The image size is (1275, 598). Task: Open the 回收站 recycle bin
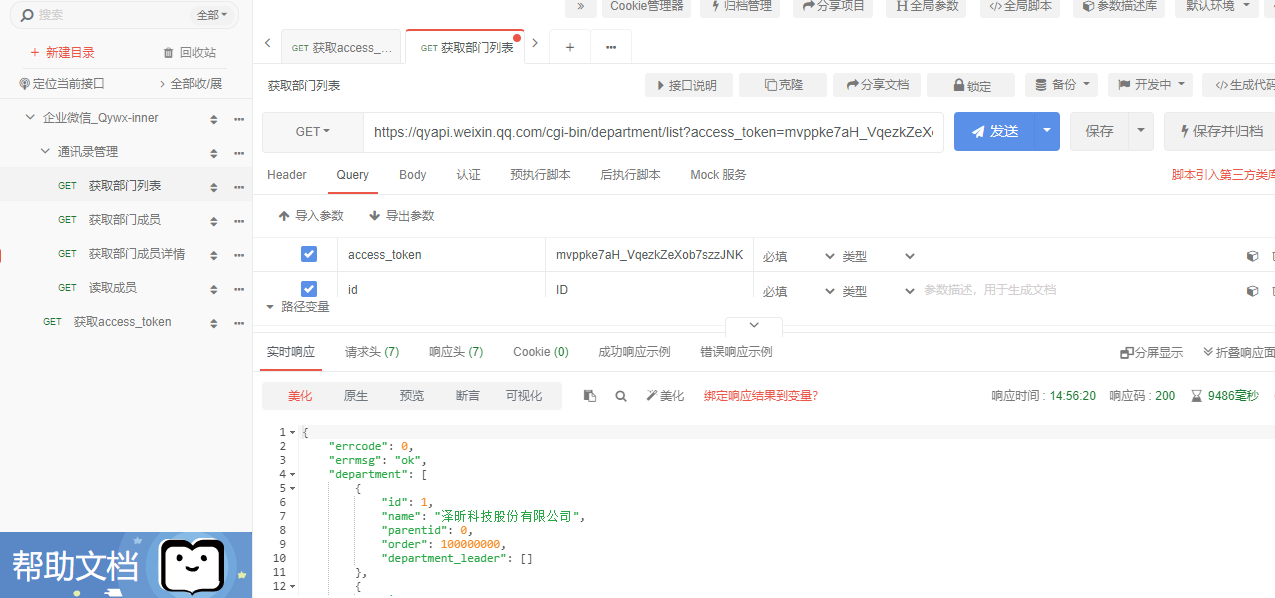tap(189, 52)
